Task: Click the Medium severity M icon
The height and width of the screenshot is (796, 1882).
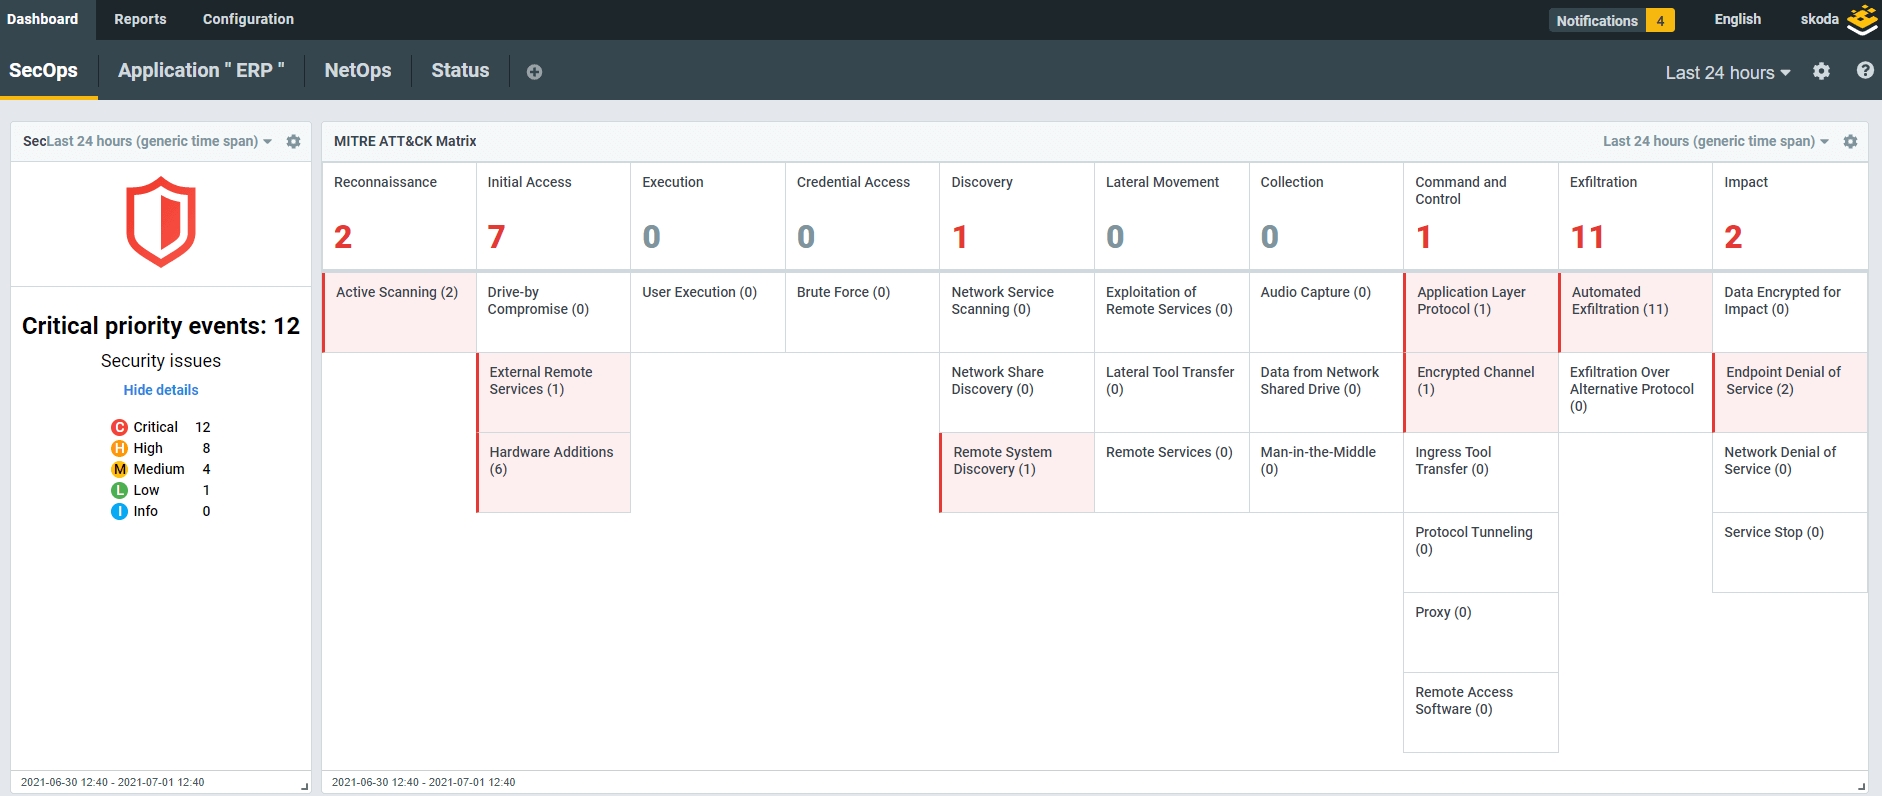Action: click(119, 470)
